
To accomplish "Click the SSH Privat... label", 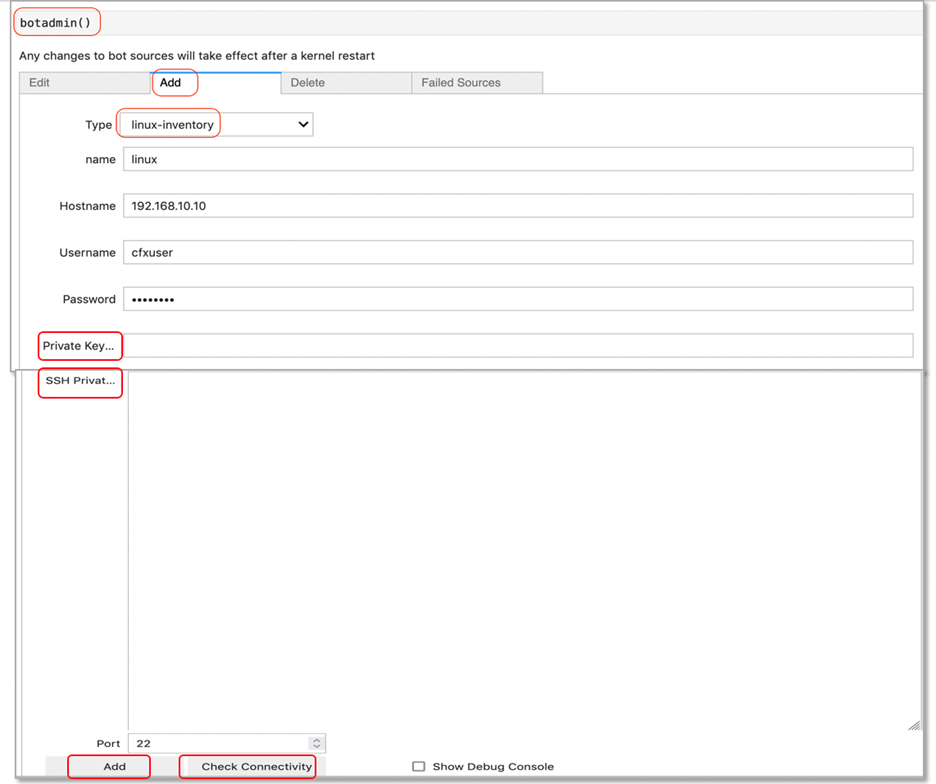I will tap(79, 381).
